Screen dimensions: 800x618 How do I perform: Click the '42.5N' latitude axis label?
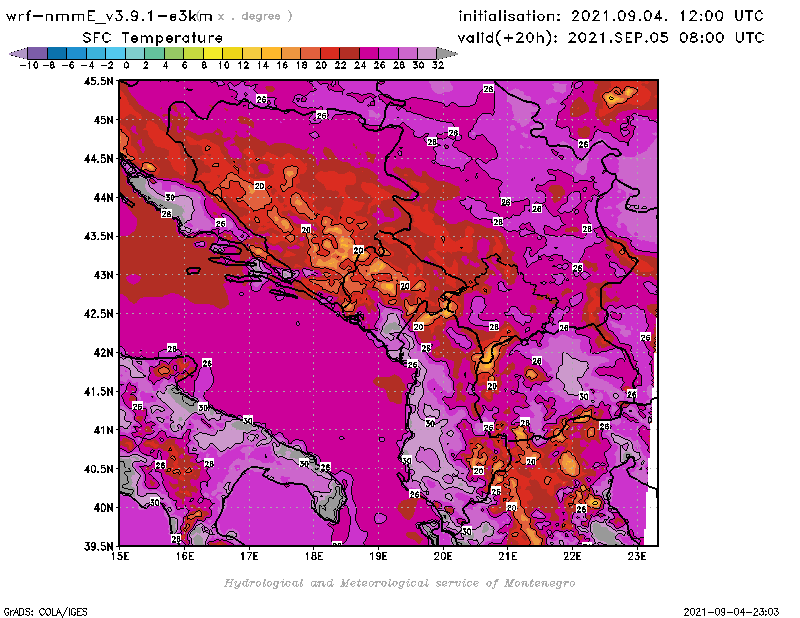click(98, 314)
